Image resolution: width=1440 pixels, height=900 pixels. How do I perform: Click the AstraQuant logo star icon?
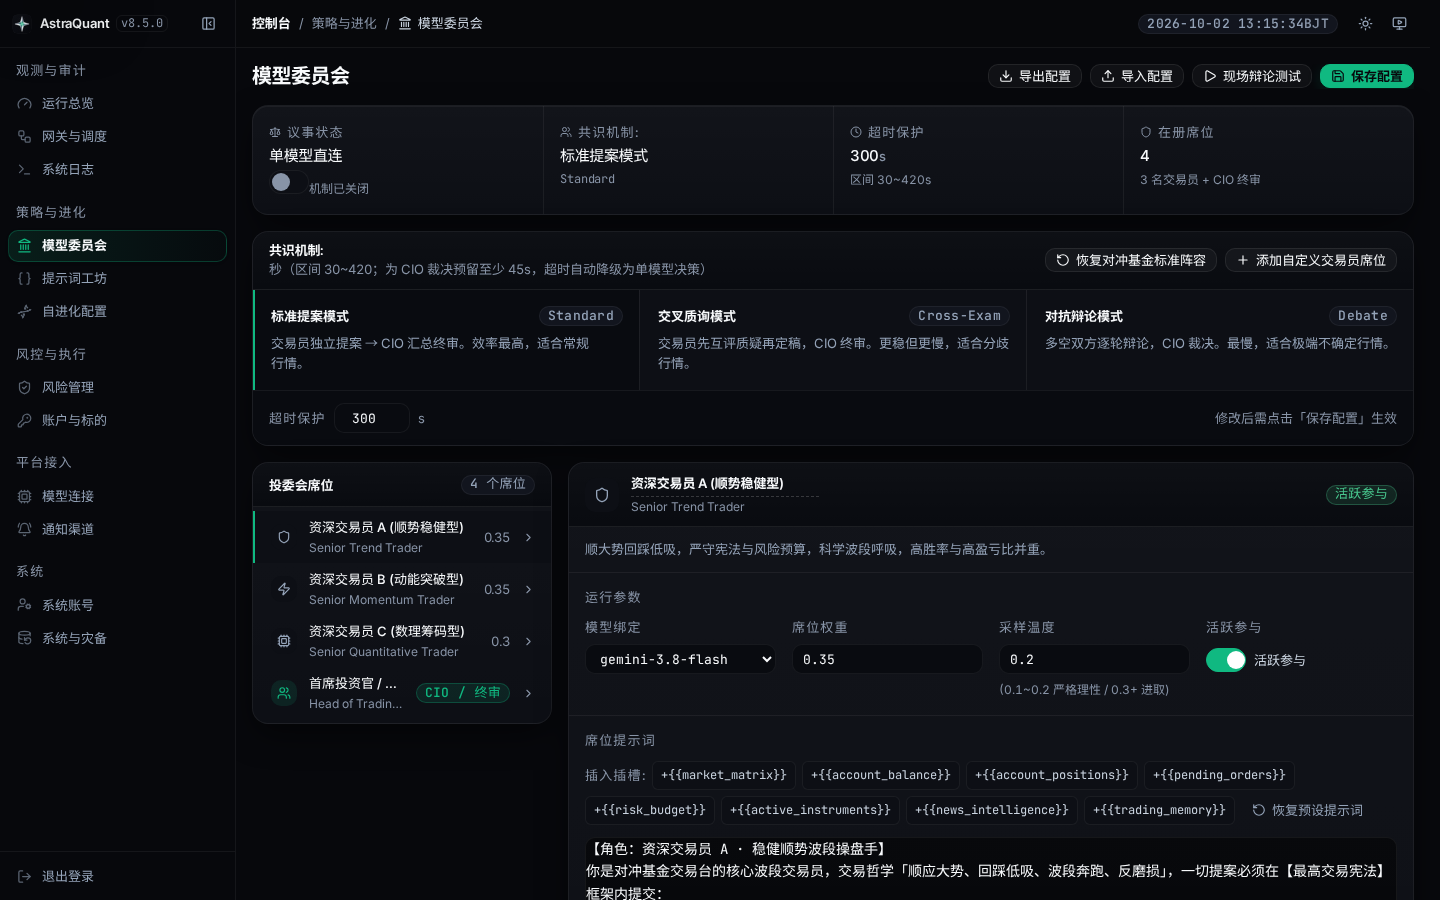[22, 23]
